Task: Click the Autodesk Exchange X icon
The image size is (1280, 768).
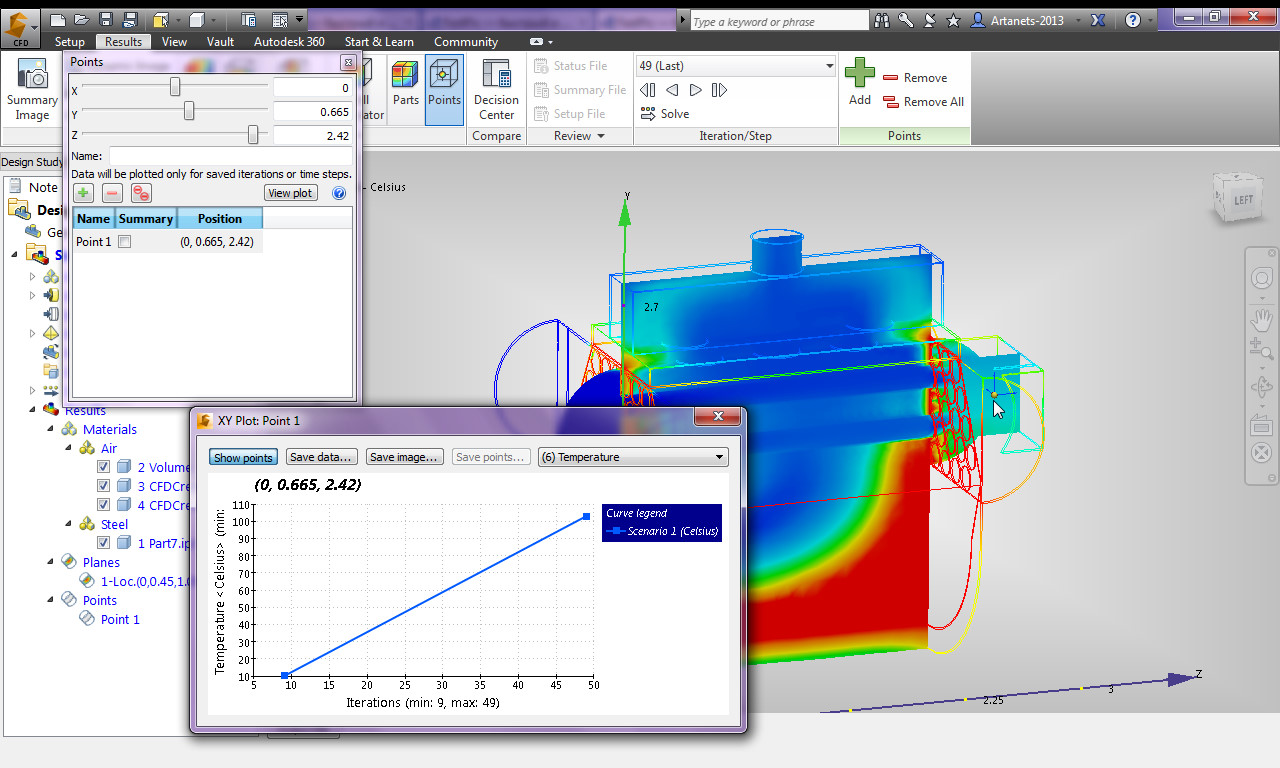Action: pyautogui.click(x=1097, y=20)
